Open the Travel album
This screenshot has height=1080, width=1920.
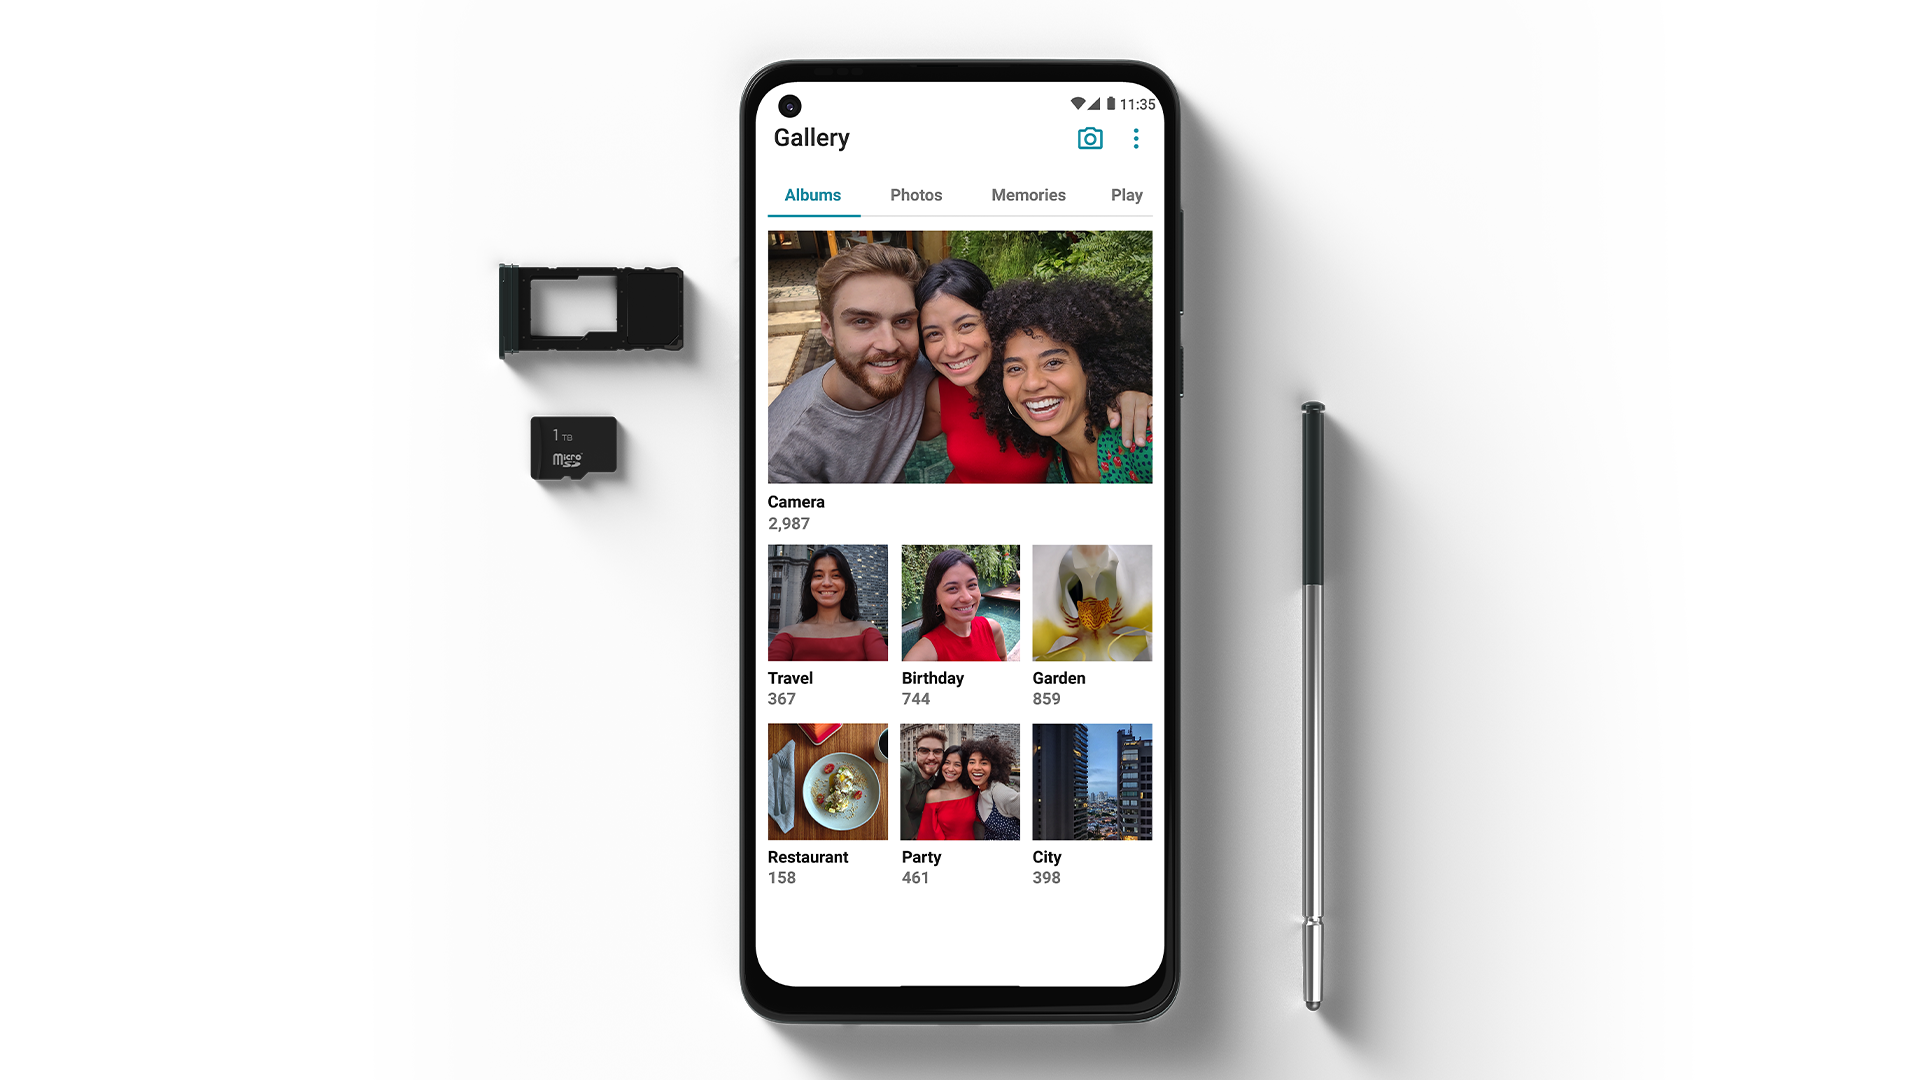825,601
